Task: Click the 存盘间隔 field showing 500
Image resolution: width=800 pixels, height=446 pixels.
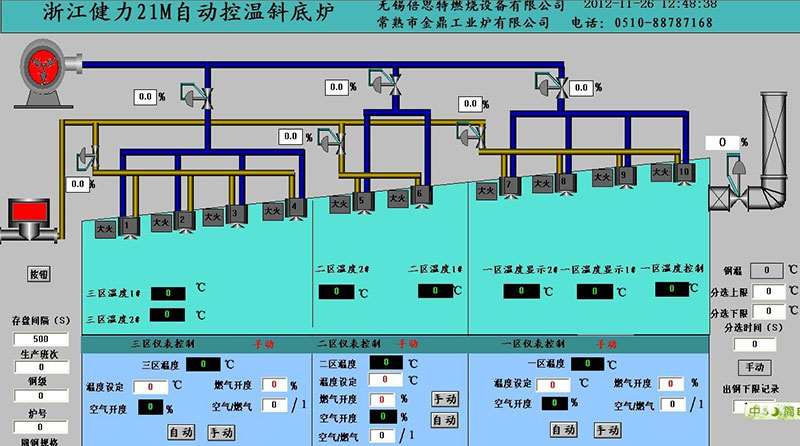Action: click(27, 339)
